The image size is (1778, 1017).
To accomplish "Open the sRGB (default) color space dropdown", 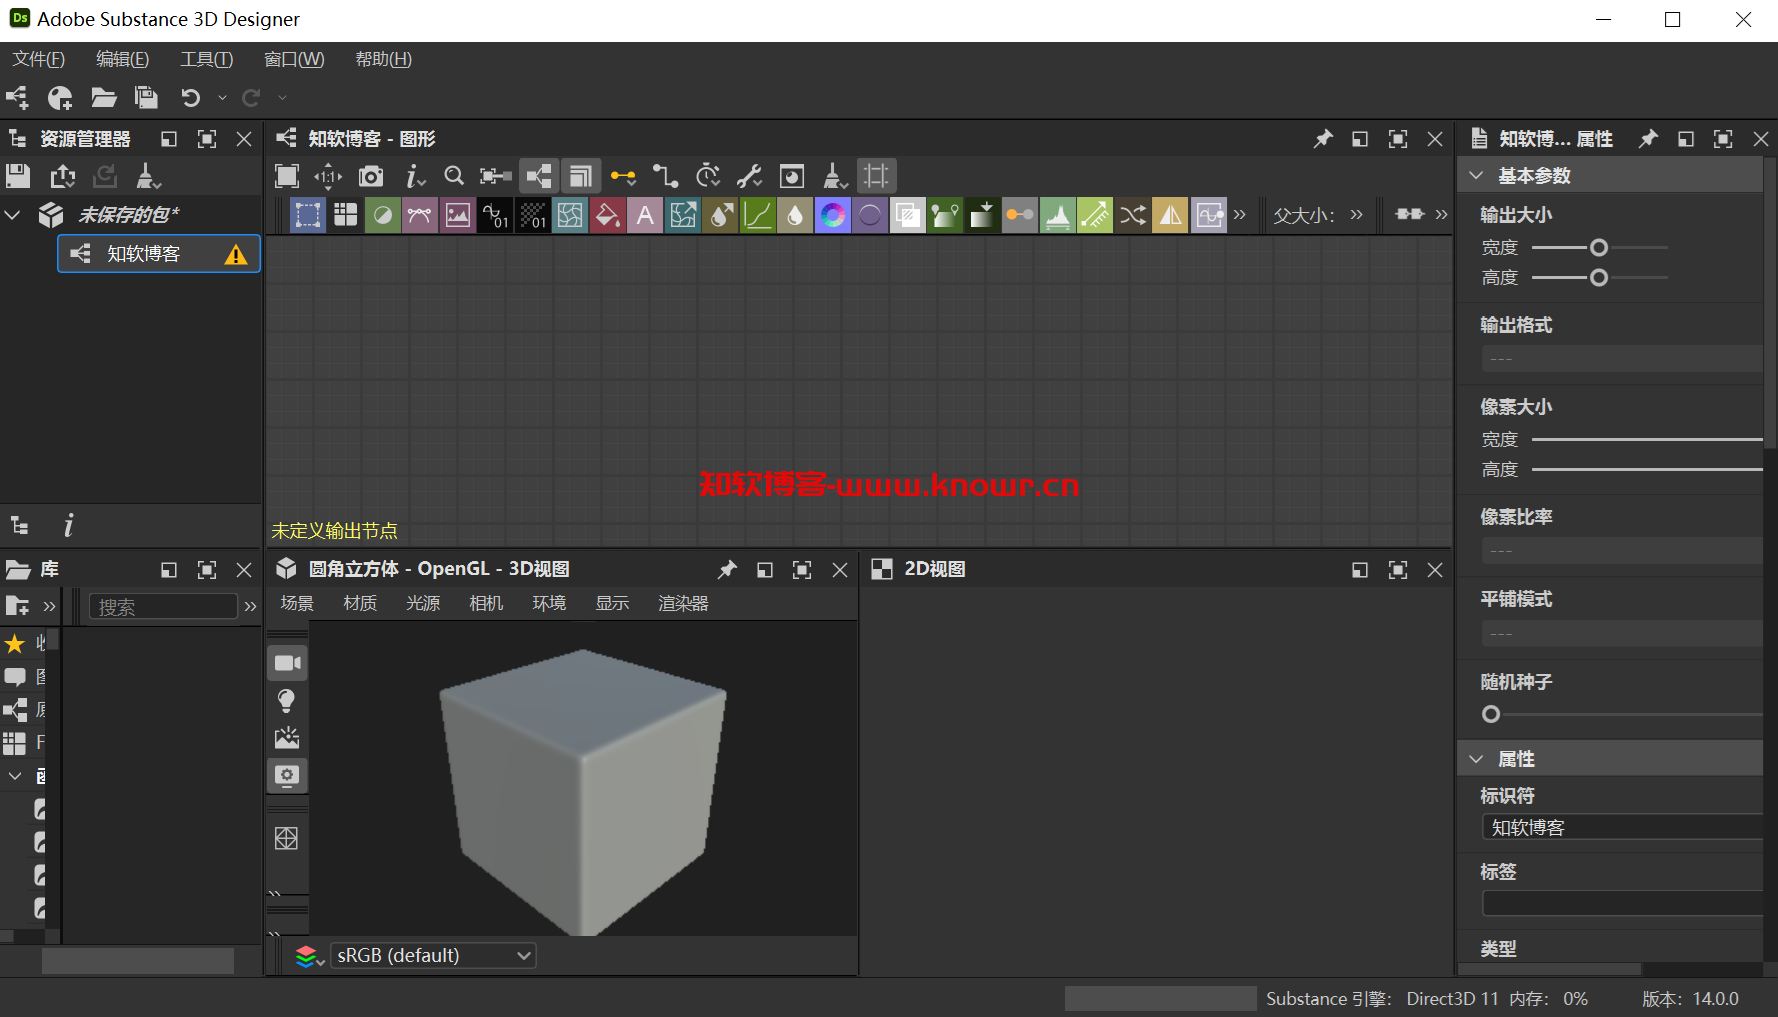I will click(432, 956).
